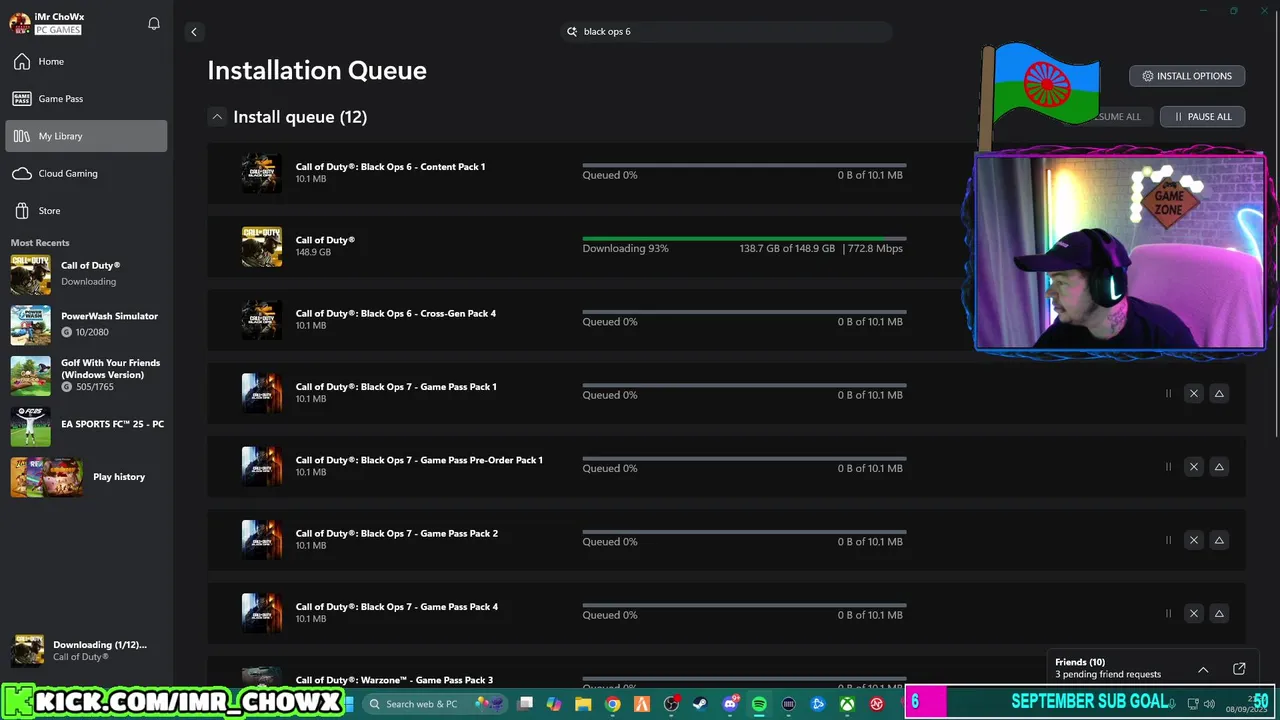Open Home in the sidebar
This screenshot has height=720, width=1280.
click(86, 62)
